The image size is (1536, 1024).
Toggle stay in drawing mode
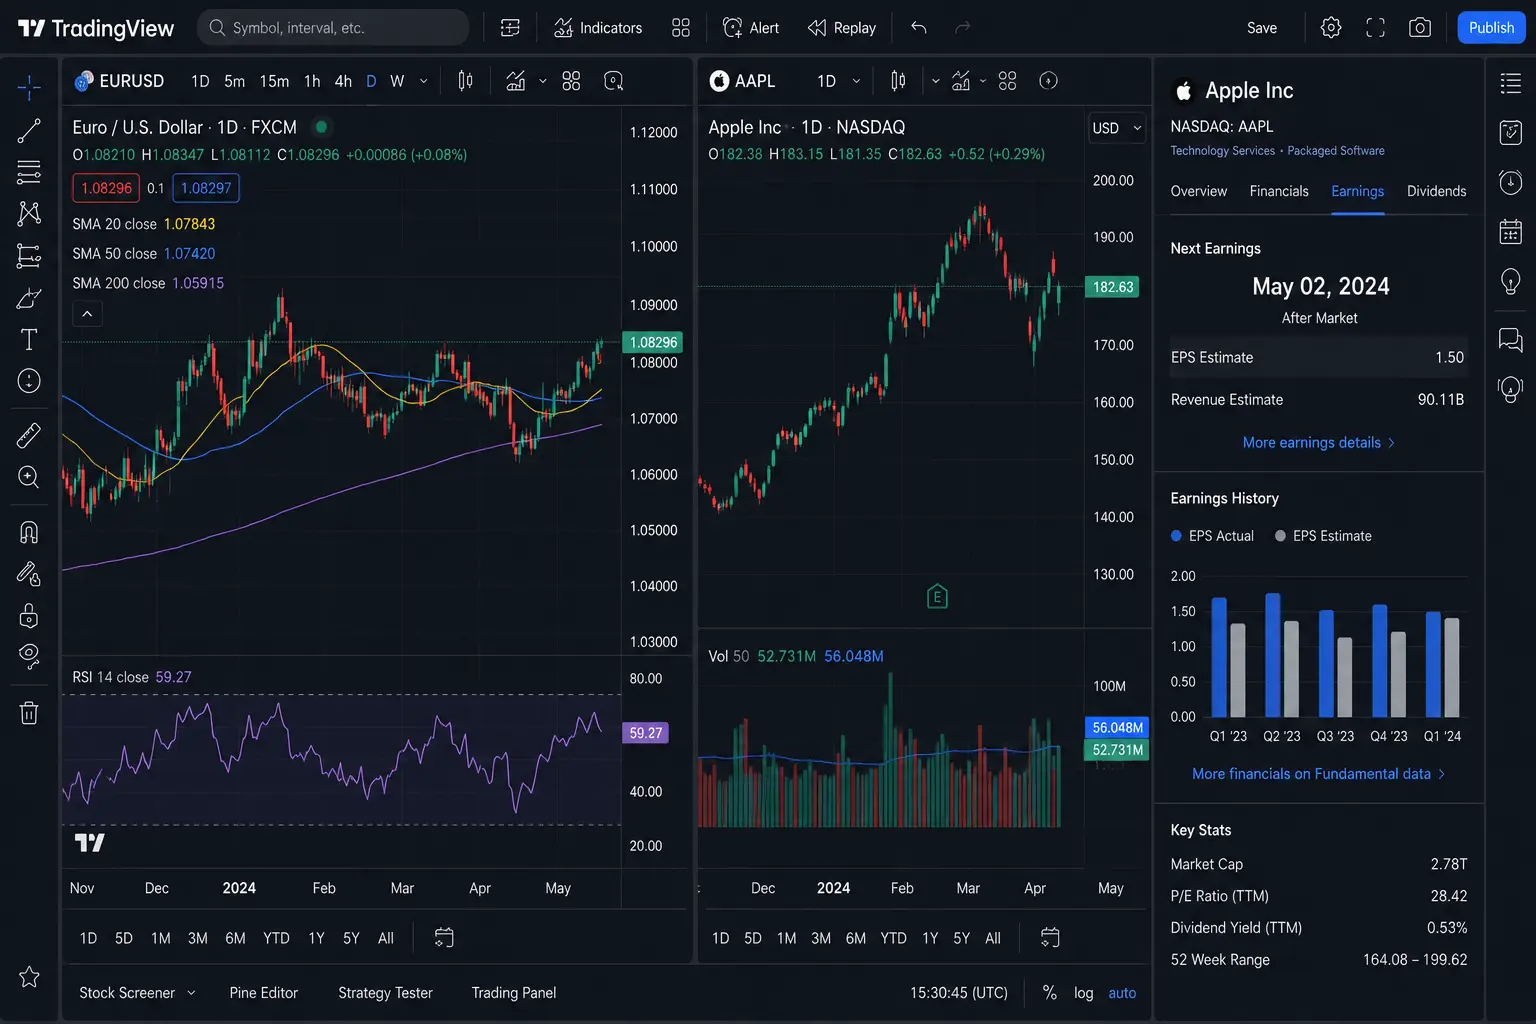click(x=29, y=573)
